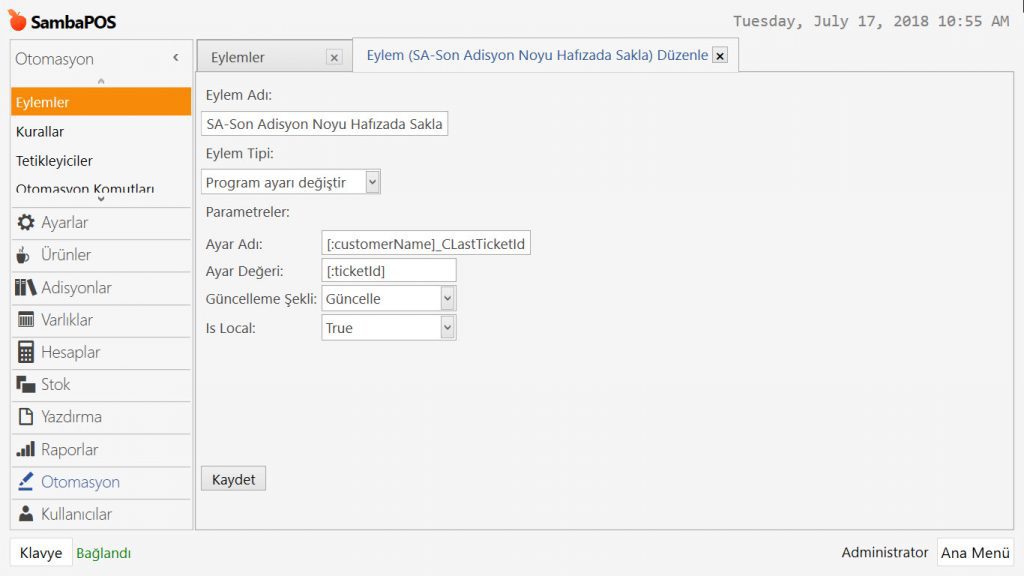Open Kullanıcılar via the person icon
This screenshot has height=576, width=1024.
[x=26, y=514]
